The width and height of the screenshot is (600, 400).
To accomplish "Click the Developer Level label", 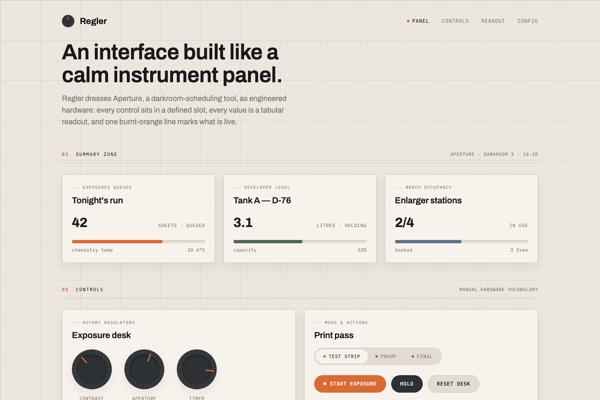I will coord(267,187).
